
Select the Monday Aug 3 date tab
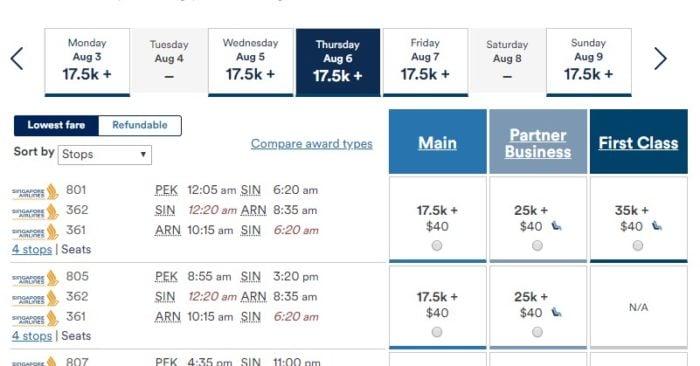87,62
